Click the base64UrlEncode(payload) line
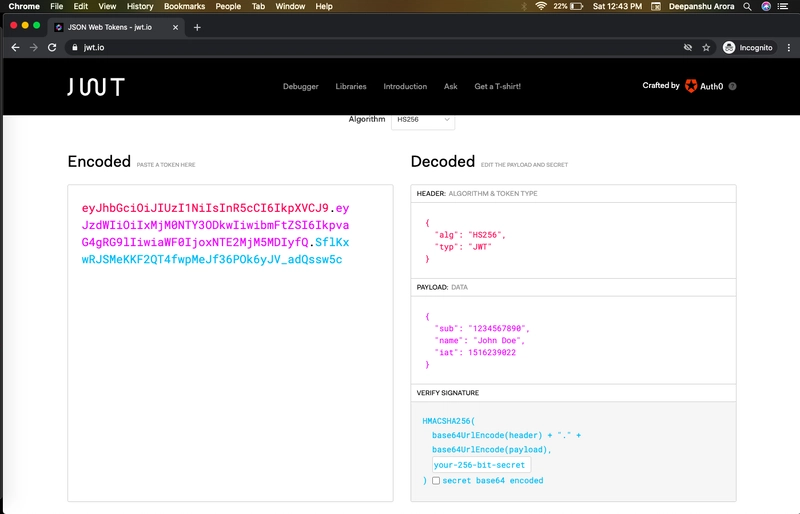Image resolution: width=800 pixels, height=514 pixels. click(492, 450)
